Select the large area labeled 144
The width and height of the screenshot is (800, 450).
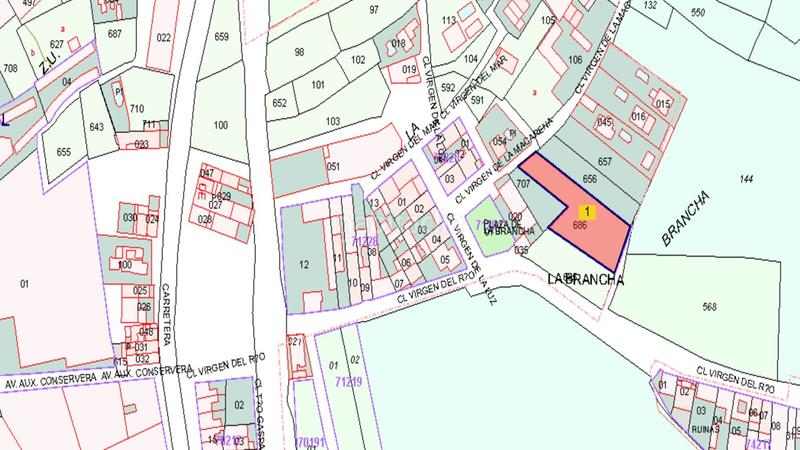pyautogui.click(x=745, y=180)
